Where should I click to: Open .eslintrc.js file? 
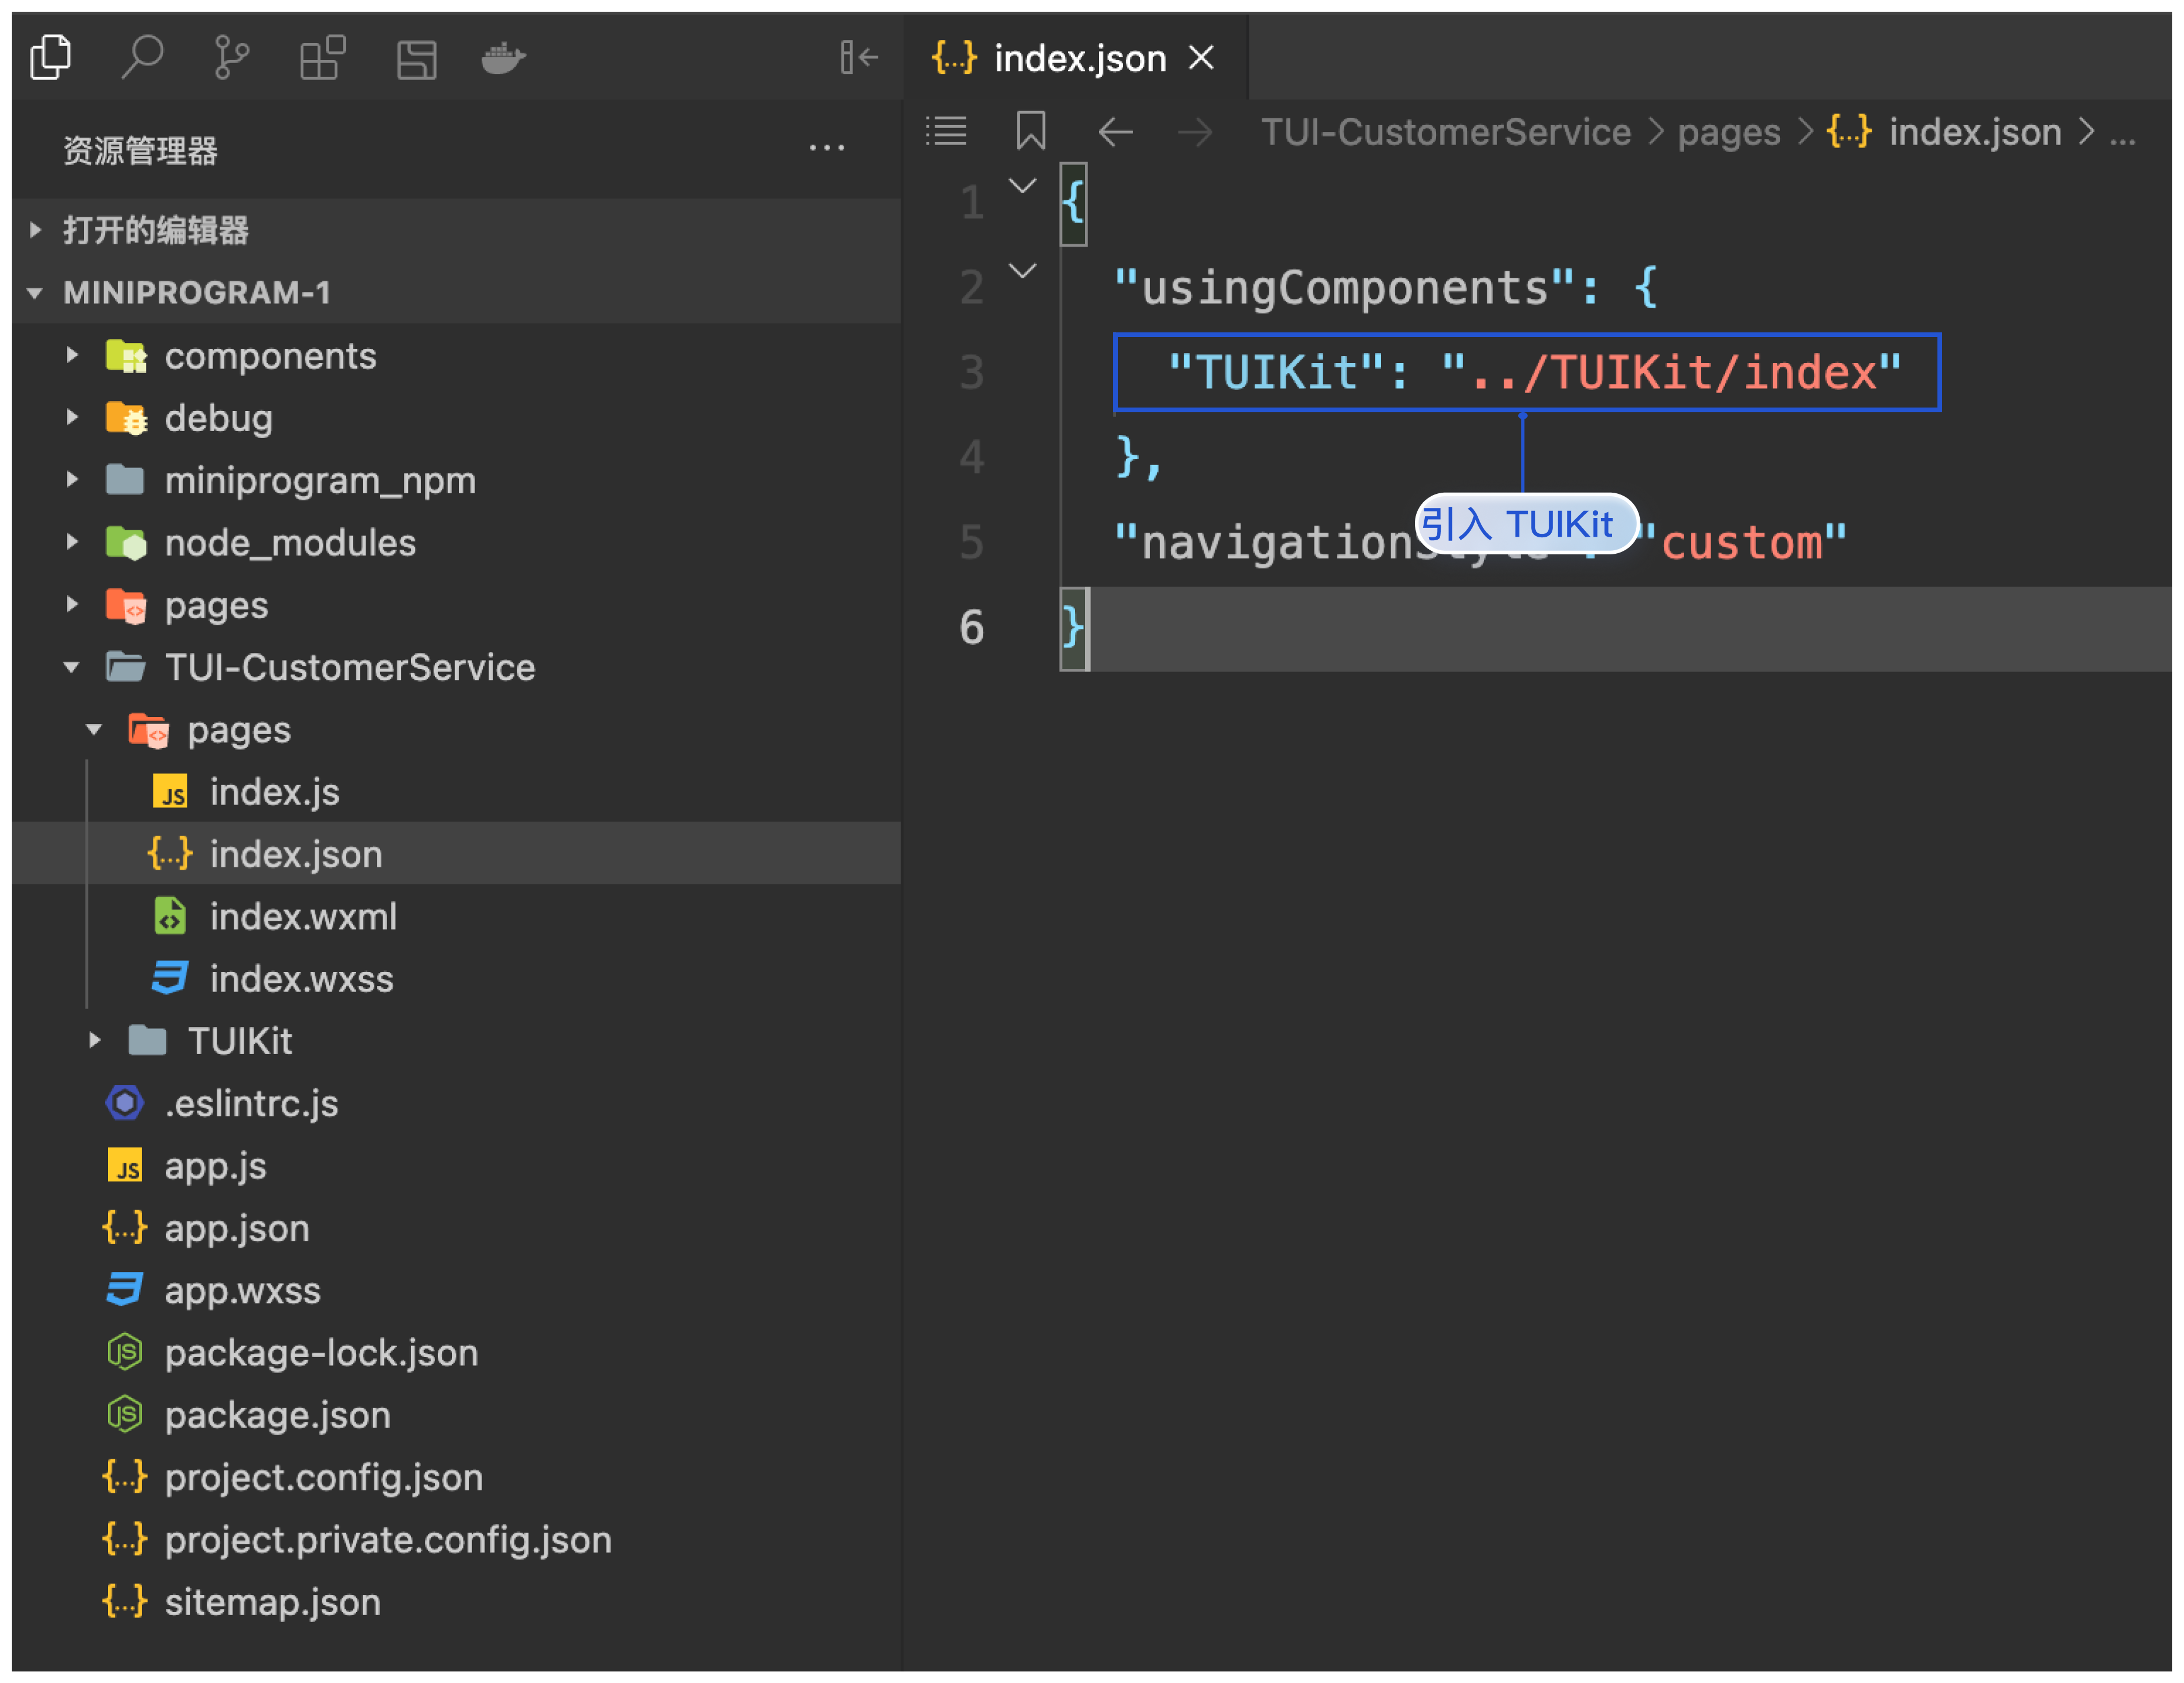click(x=251, y=1103)
